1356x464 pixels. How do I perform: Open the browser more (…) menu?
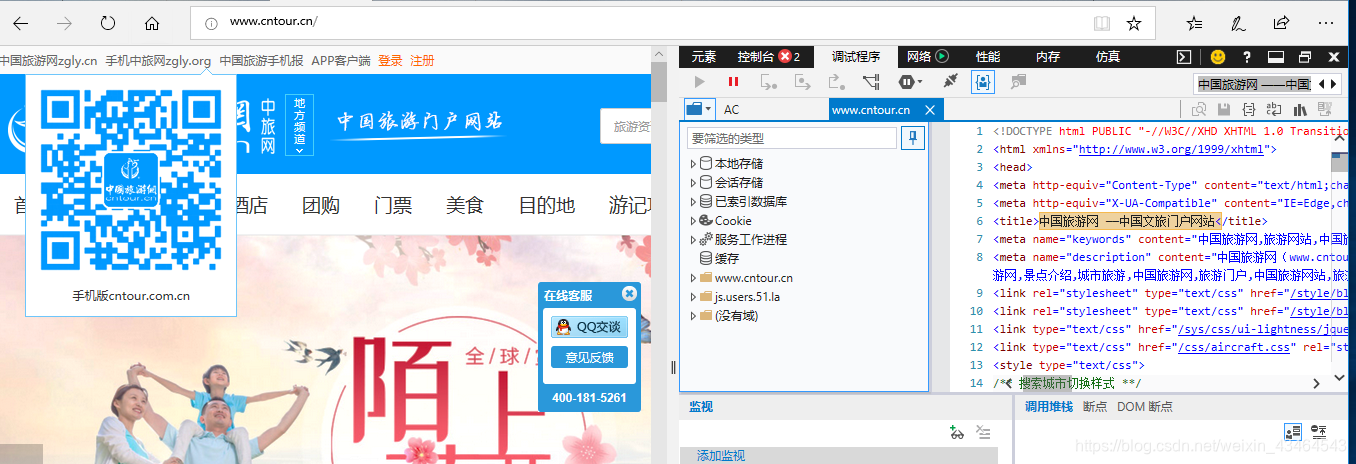pos(1325,23)
